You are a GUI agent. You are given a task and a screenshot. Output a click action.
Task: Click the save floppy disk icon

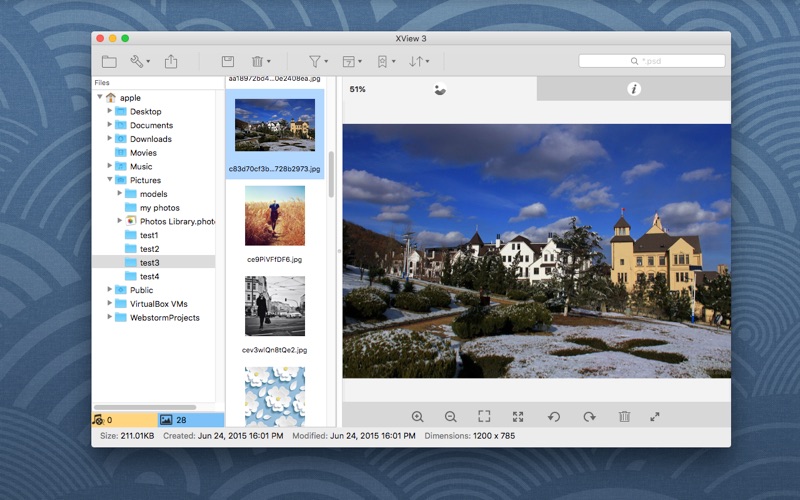point(228,61)
